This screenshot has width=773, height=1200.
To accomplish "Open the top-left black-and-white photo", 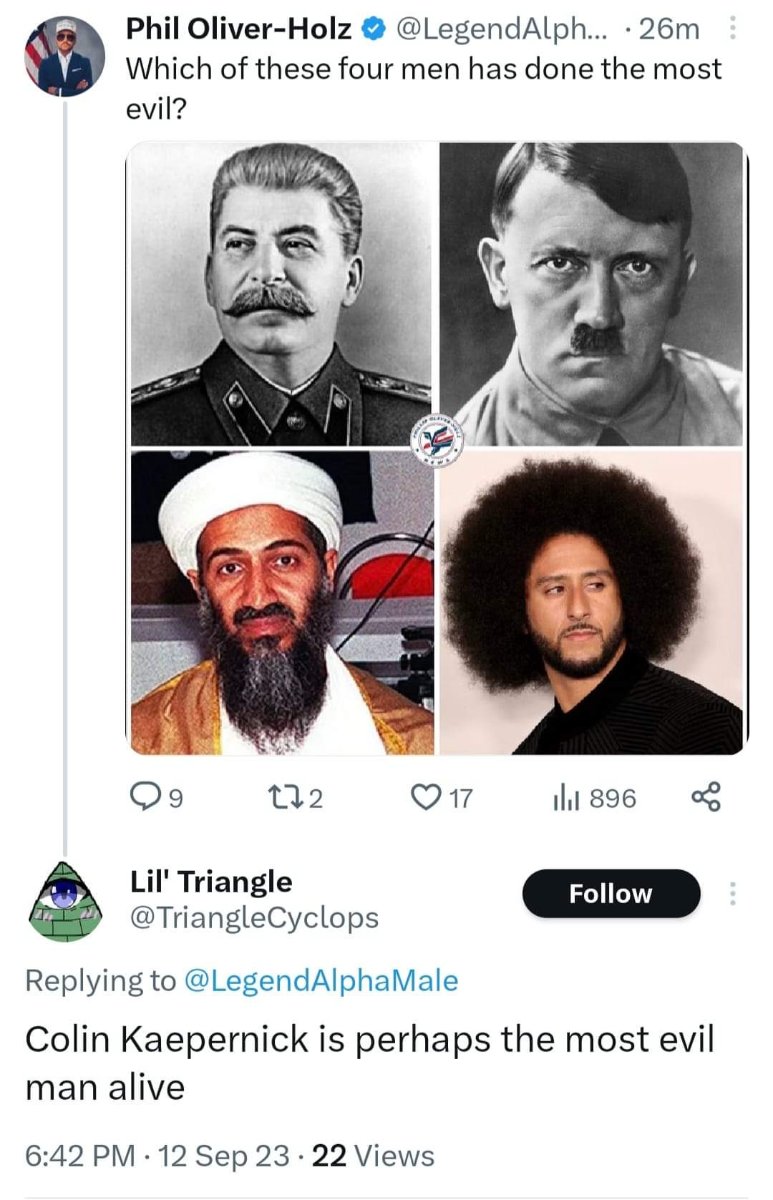I will point(282,294).
